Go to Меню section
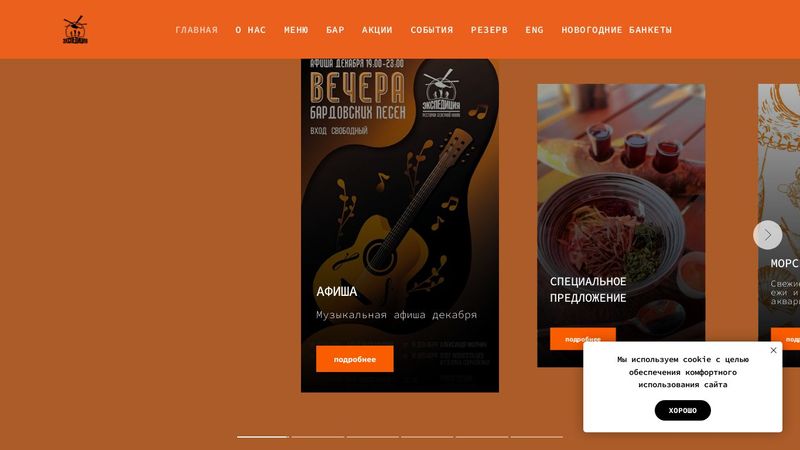 pos(296,30)
